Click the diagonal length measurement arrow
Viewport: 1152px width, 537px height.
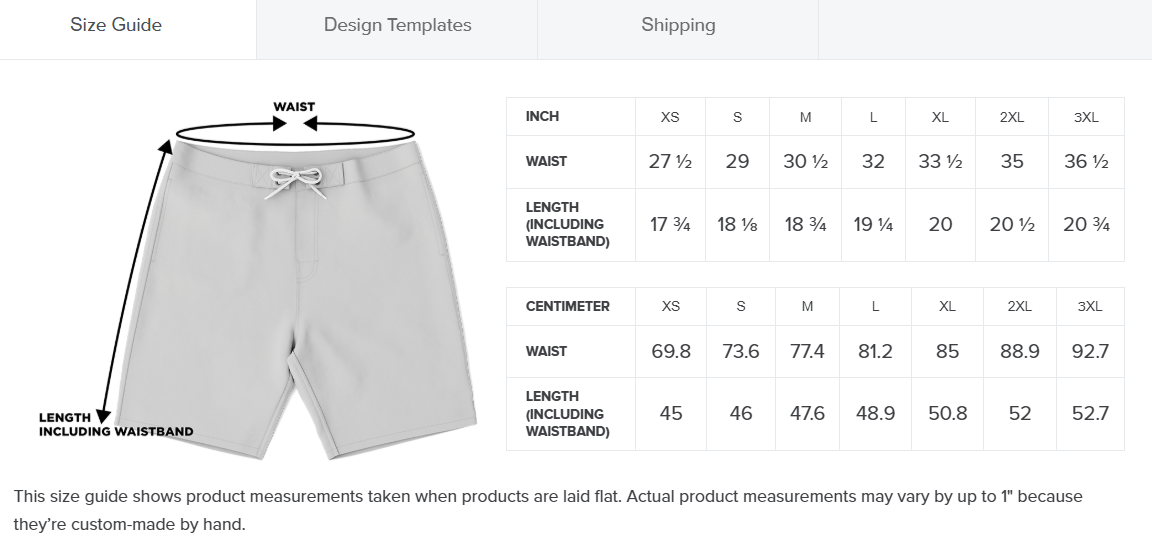[x=134, y=282]
